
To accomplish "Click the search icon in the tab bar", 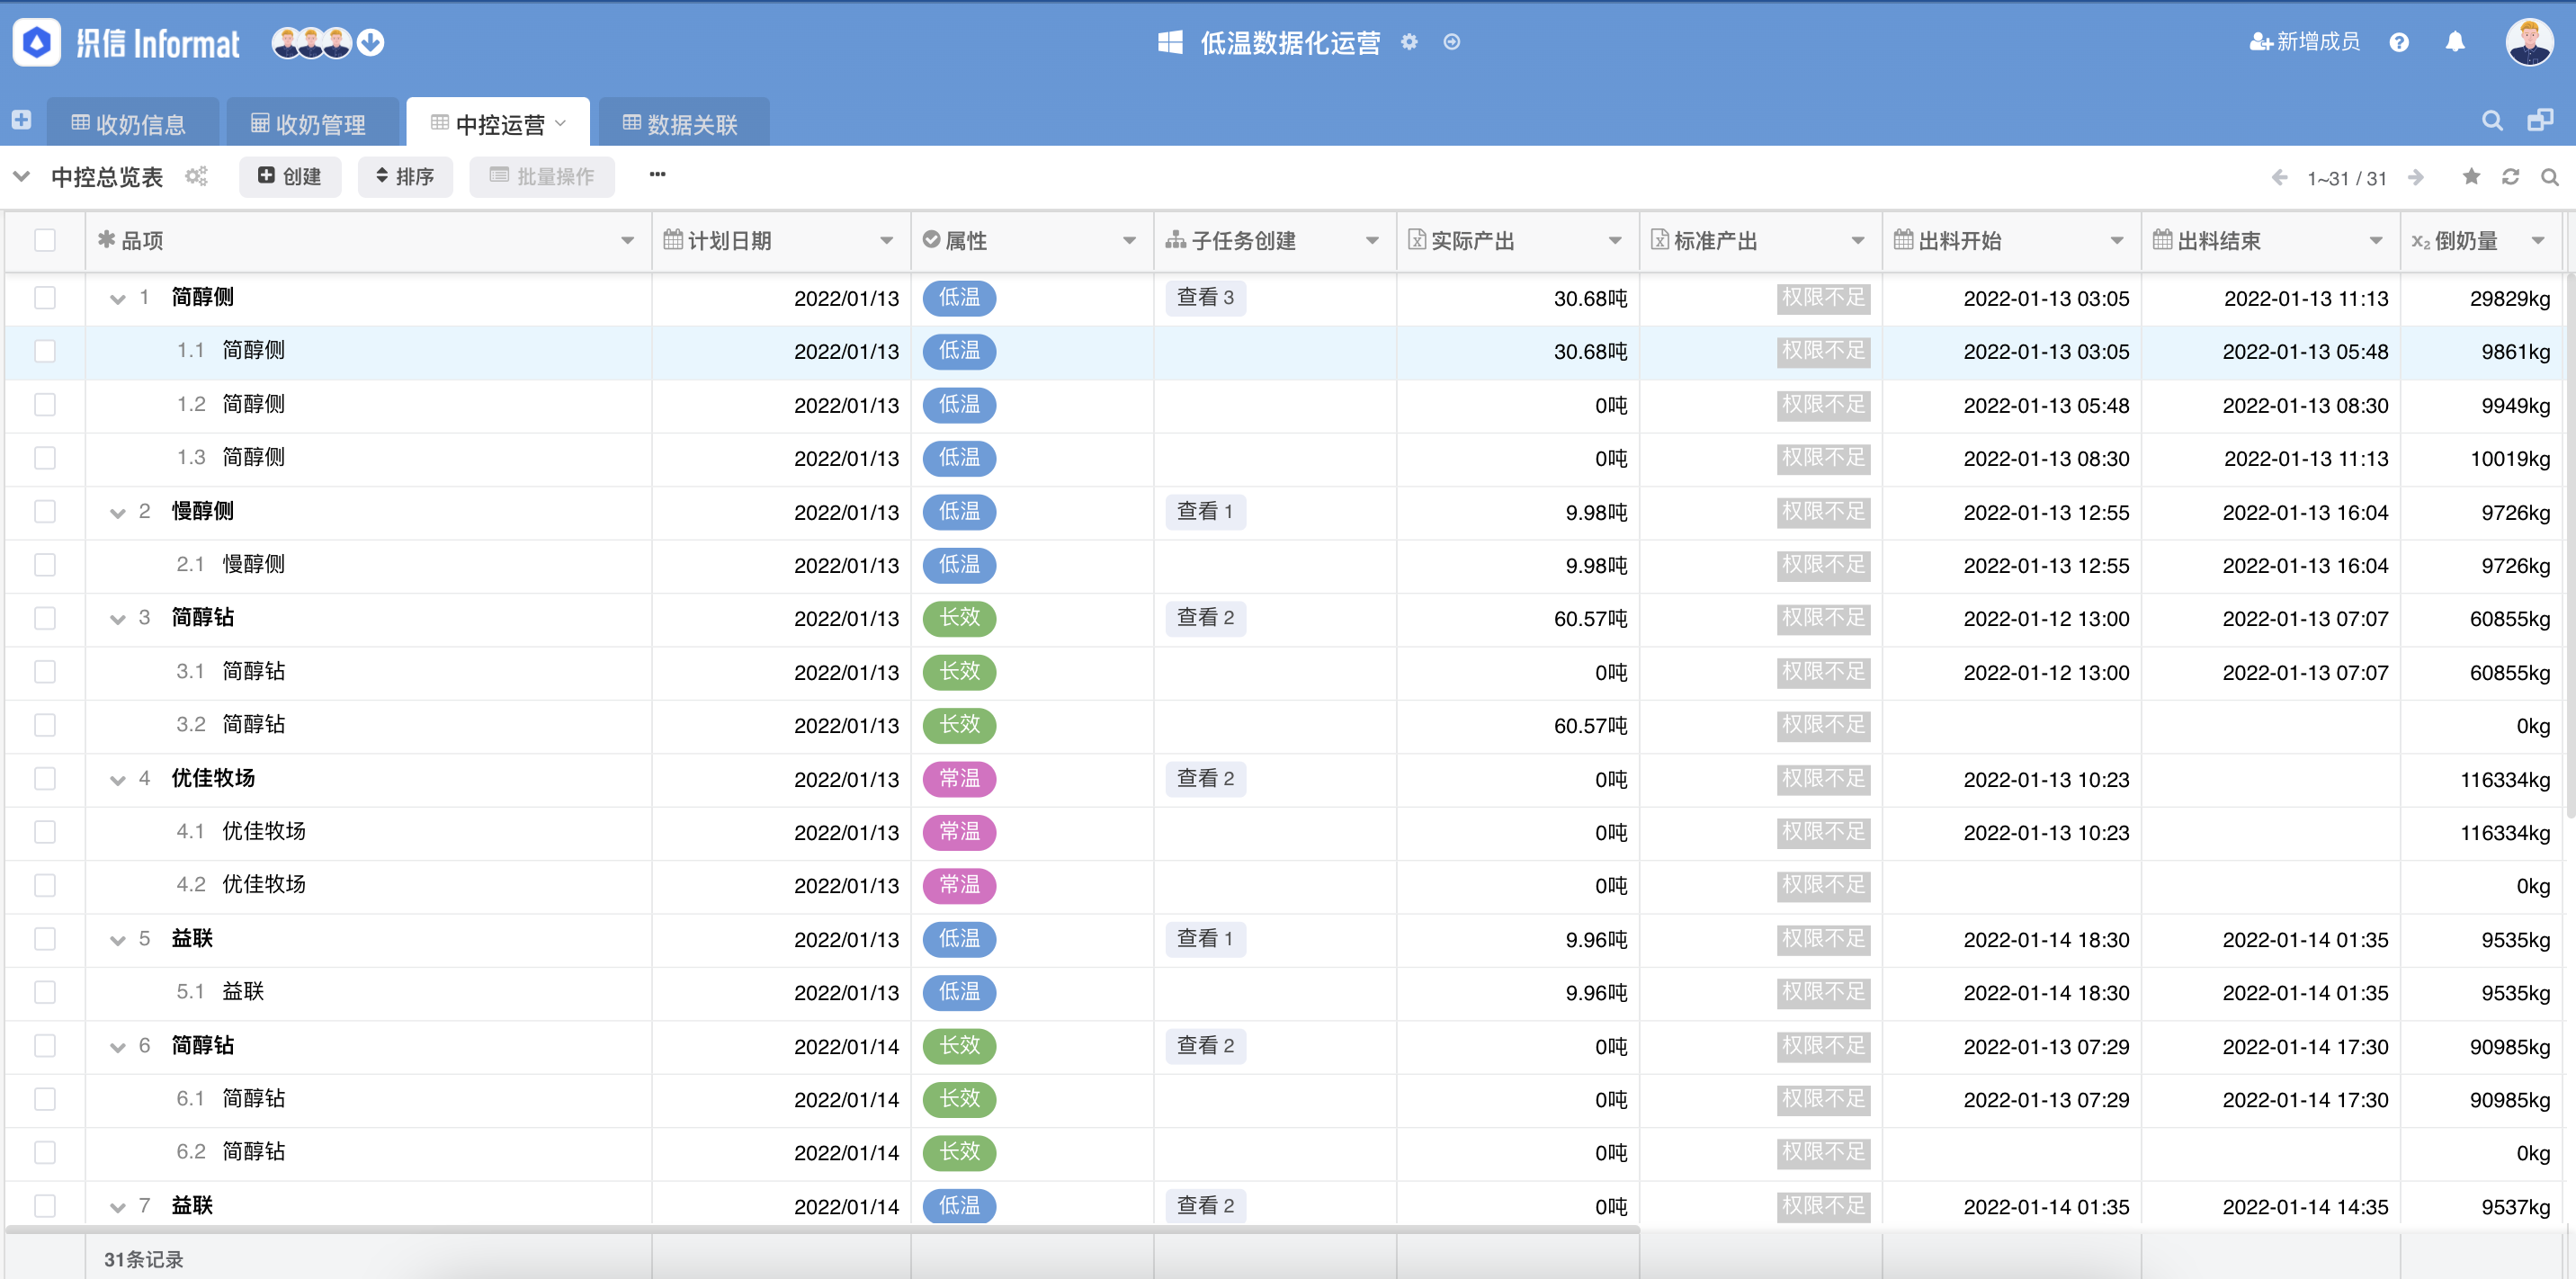I will (x=2492, y=121).
